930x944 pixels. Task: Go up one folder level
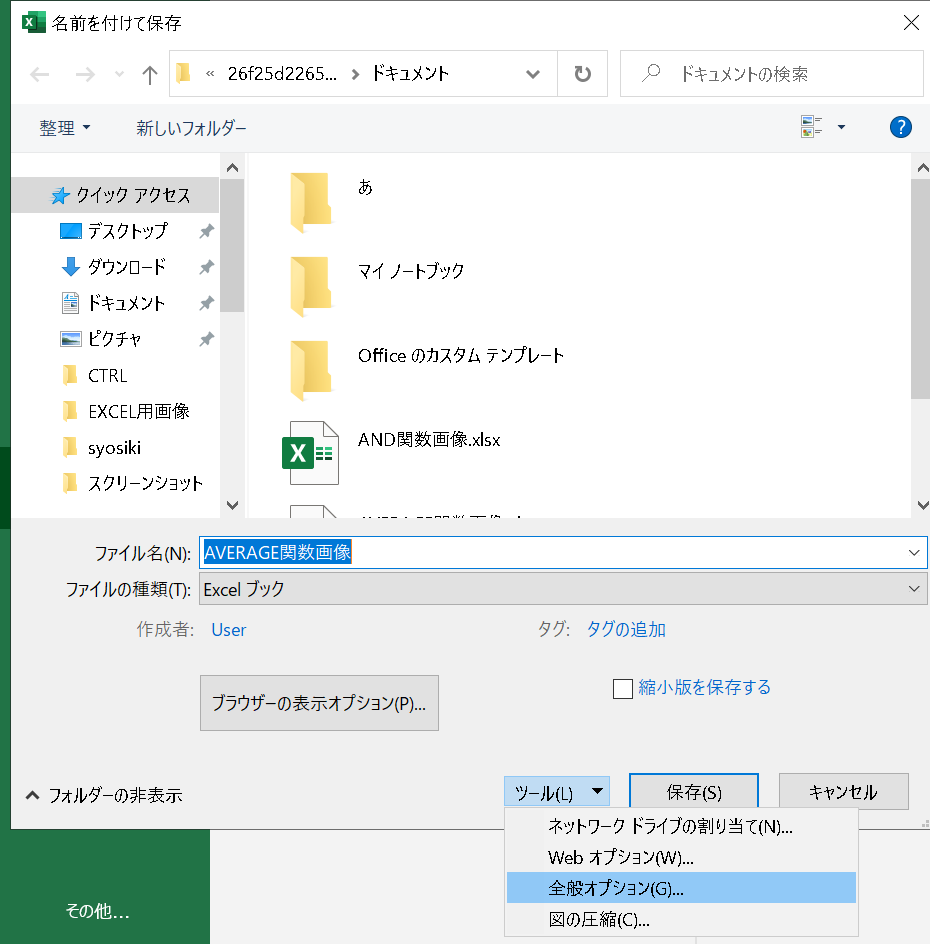point(149,75)
